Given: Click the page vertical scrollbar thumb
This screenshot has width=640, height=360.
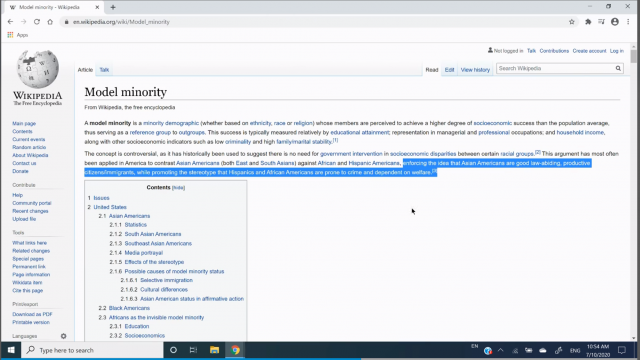Looking at the screenshot, I should coord(633,56).
